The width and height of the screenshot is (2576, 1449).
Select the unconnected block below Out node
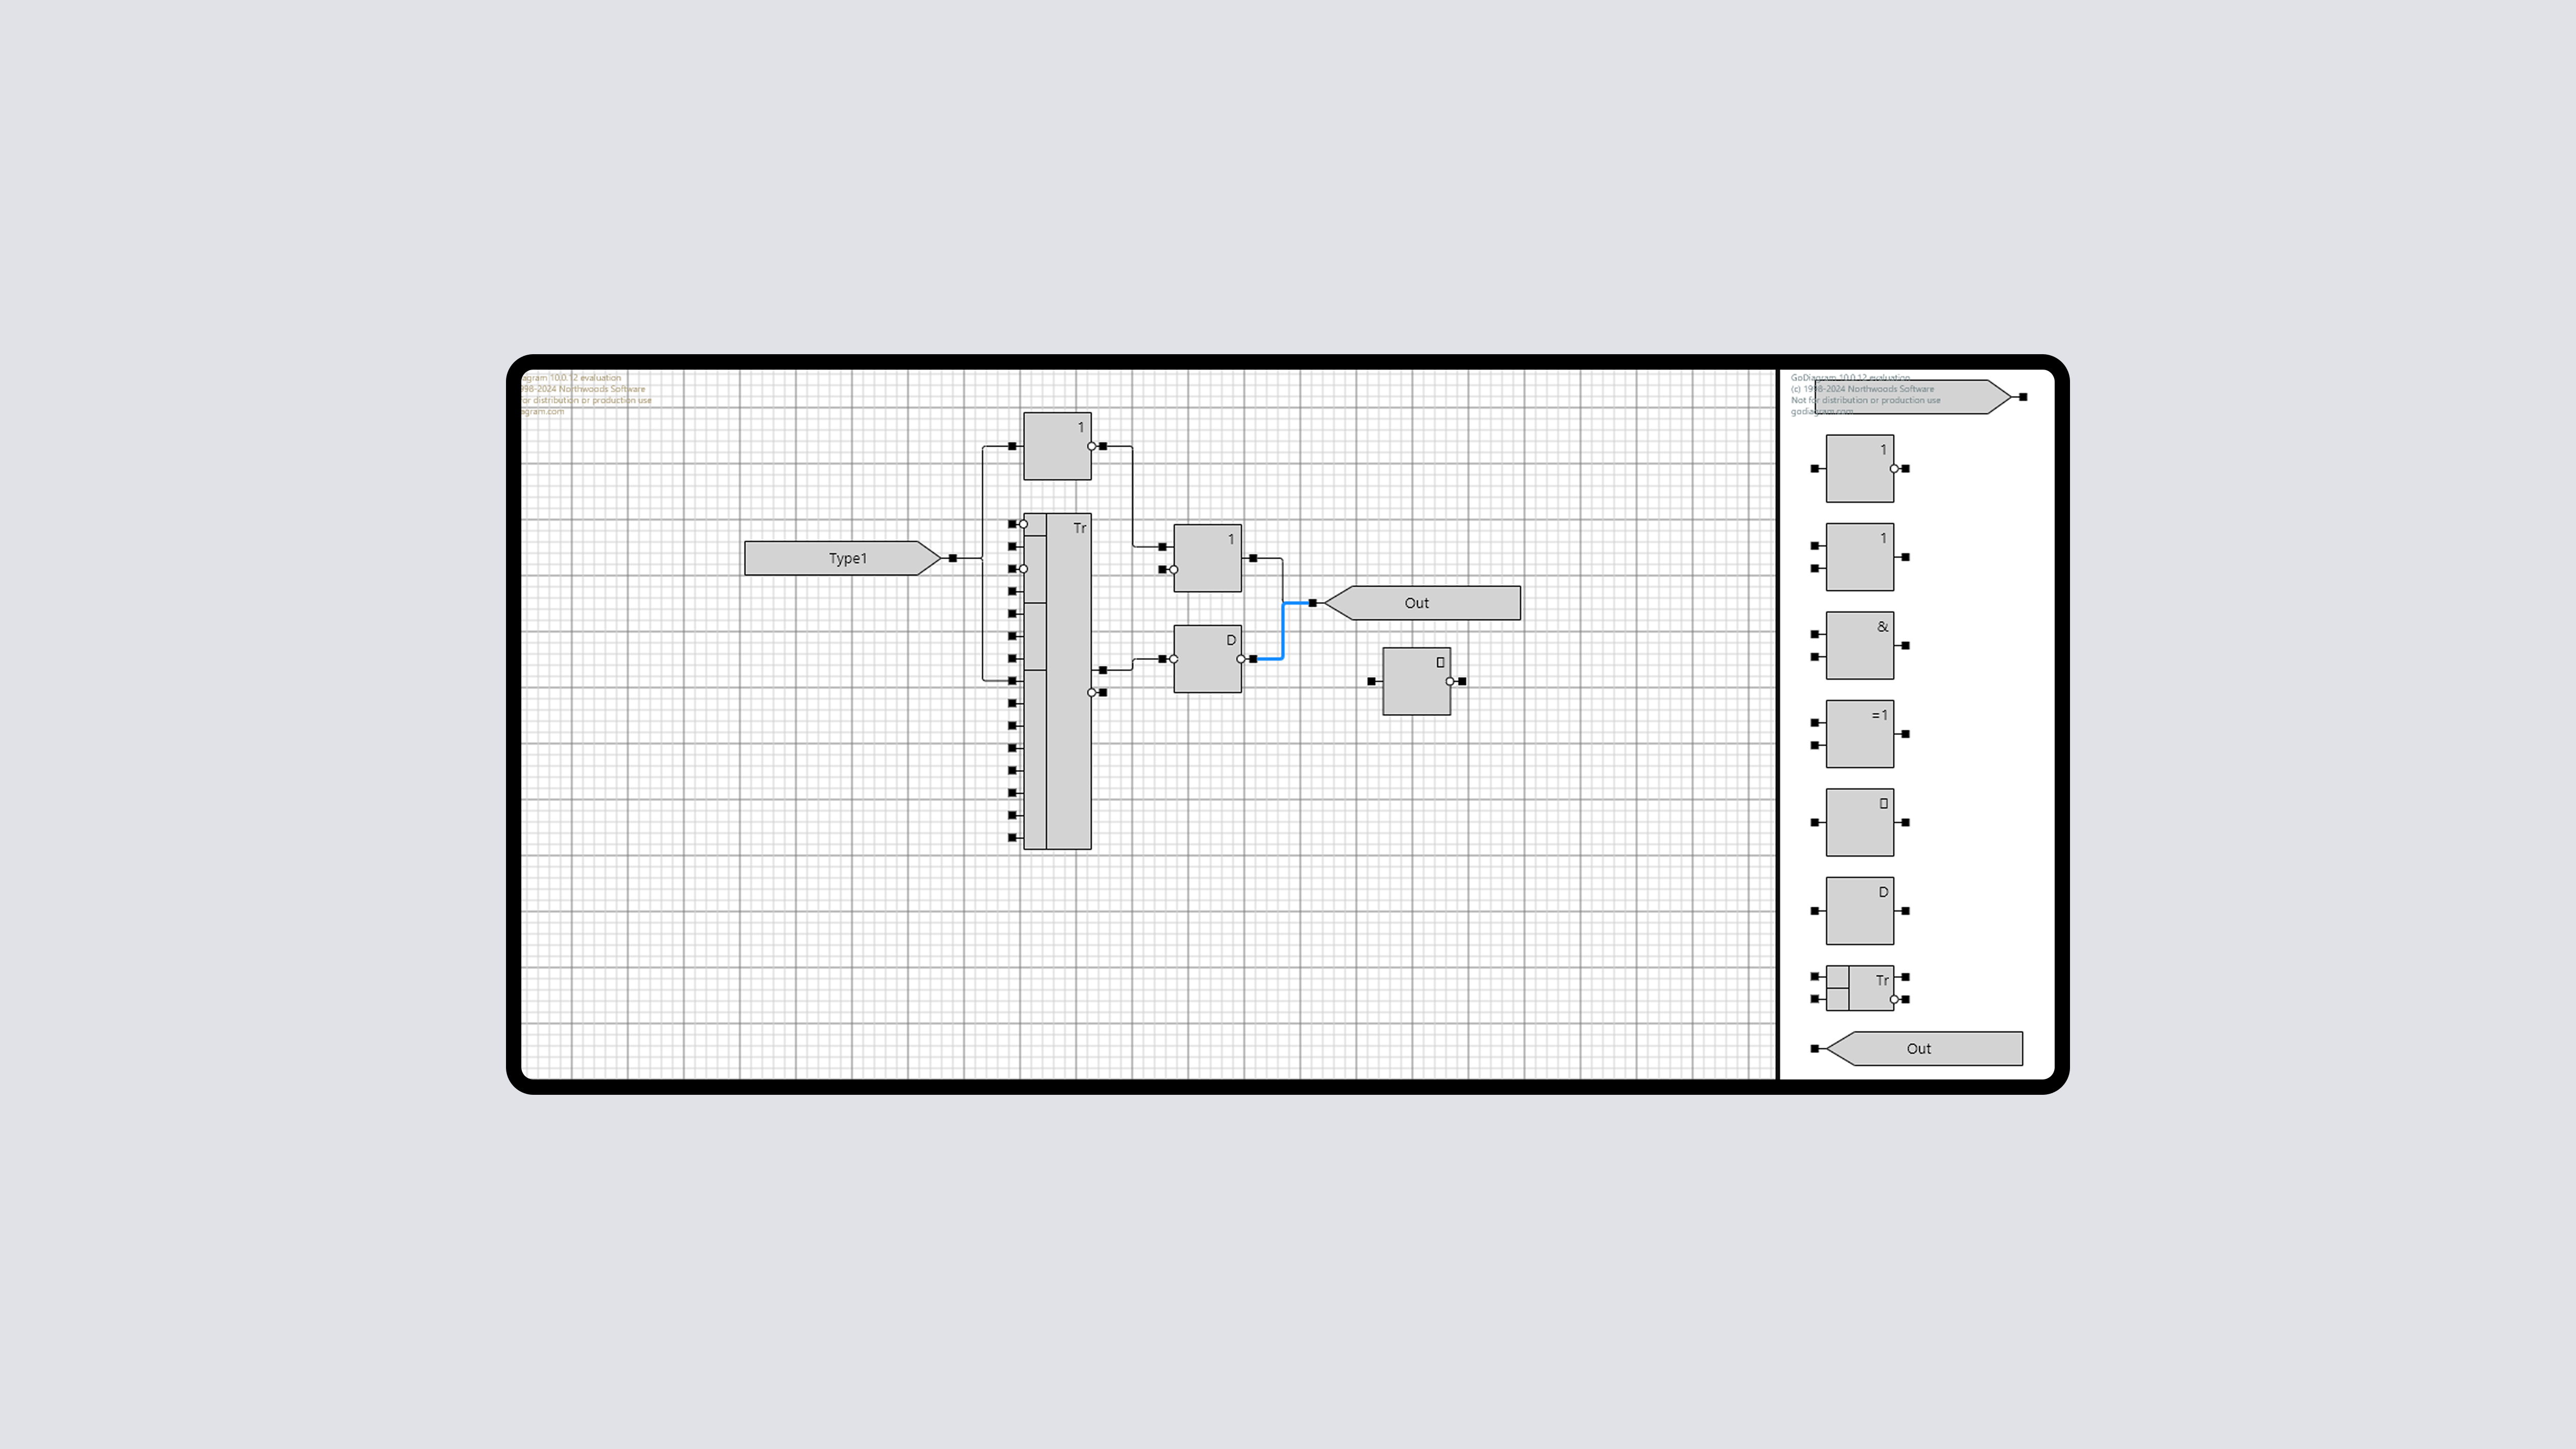click(x=1416, y=682)
